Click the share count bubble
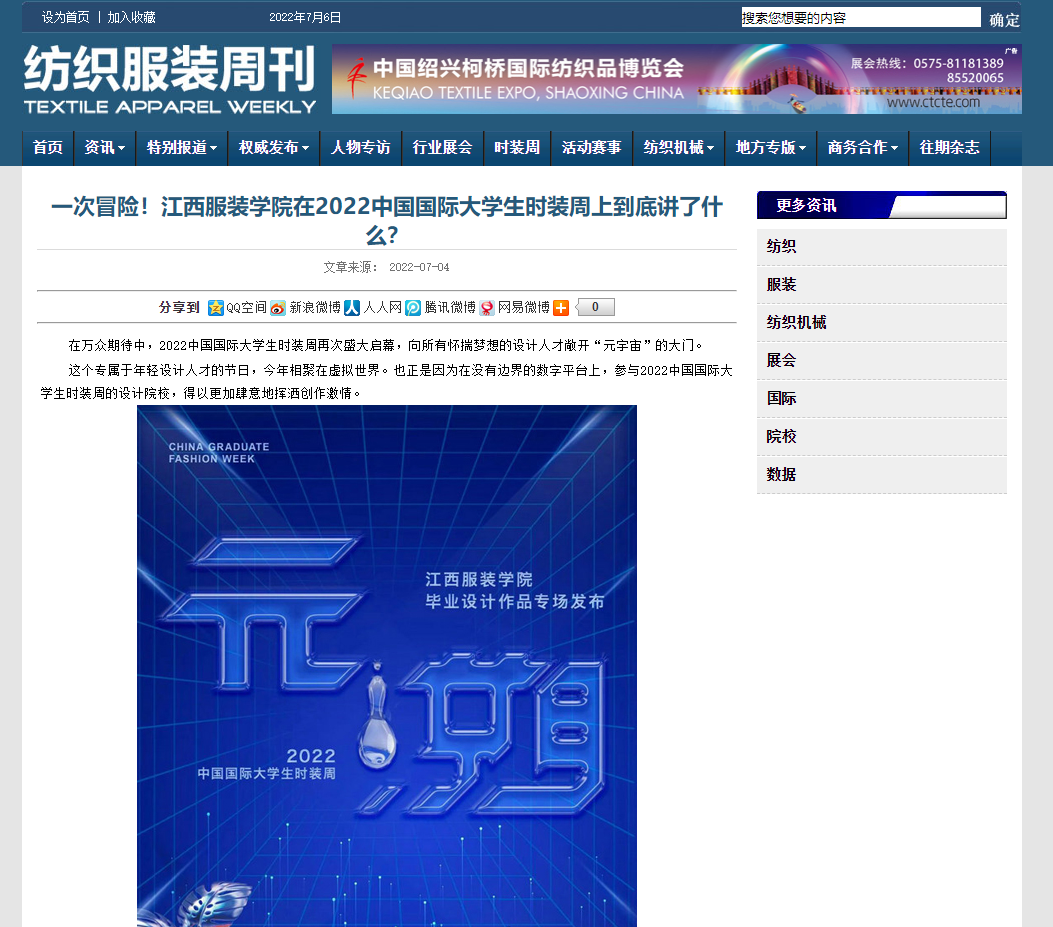This screenshot has height=927, width=1053. click(x=596, y=308)
